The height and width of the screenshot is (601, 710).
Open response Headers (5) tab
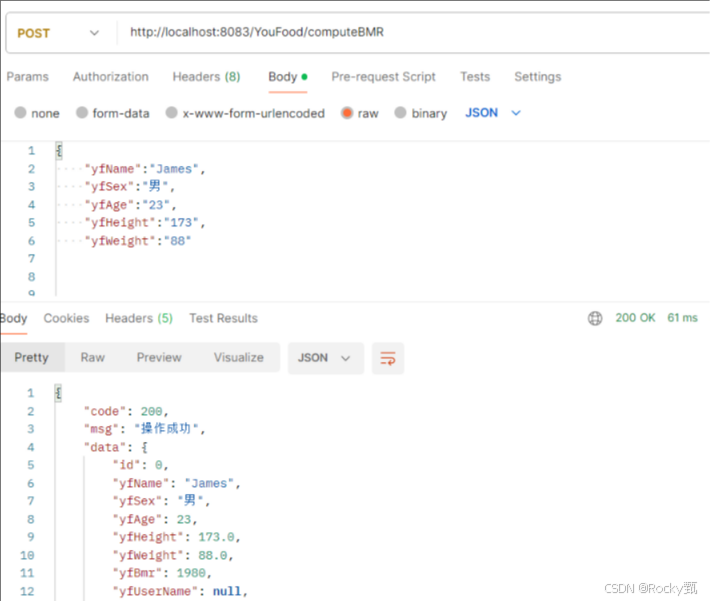139,318
